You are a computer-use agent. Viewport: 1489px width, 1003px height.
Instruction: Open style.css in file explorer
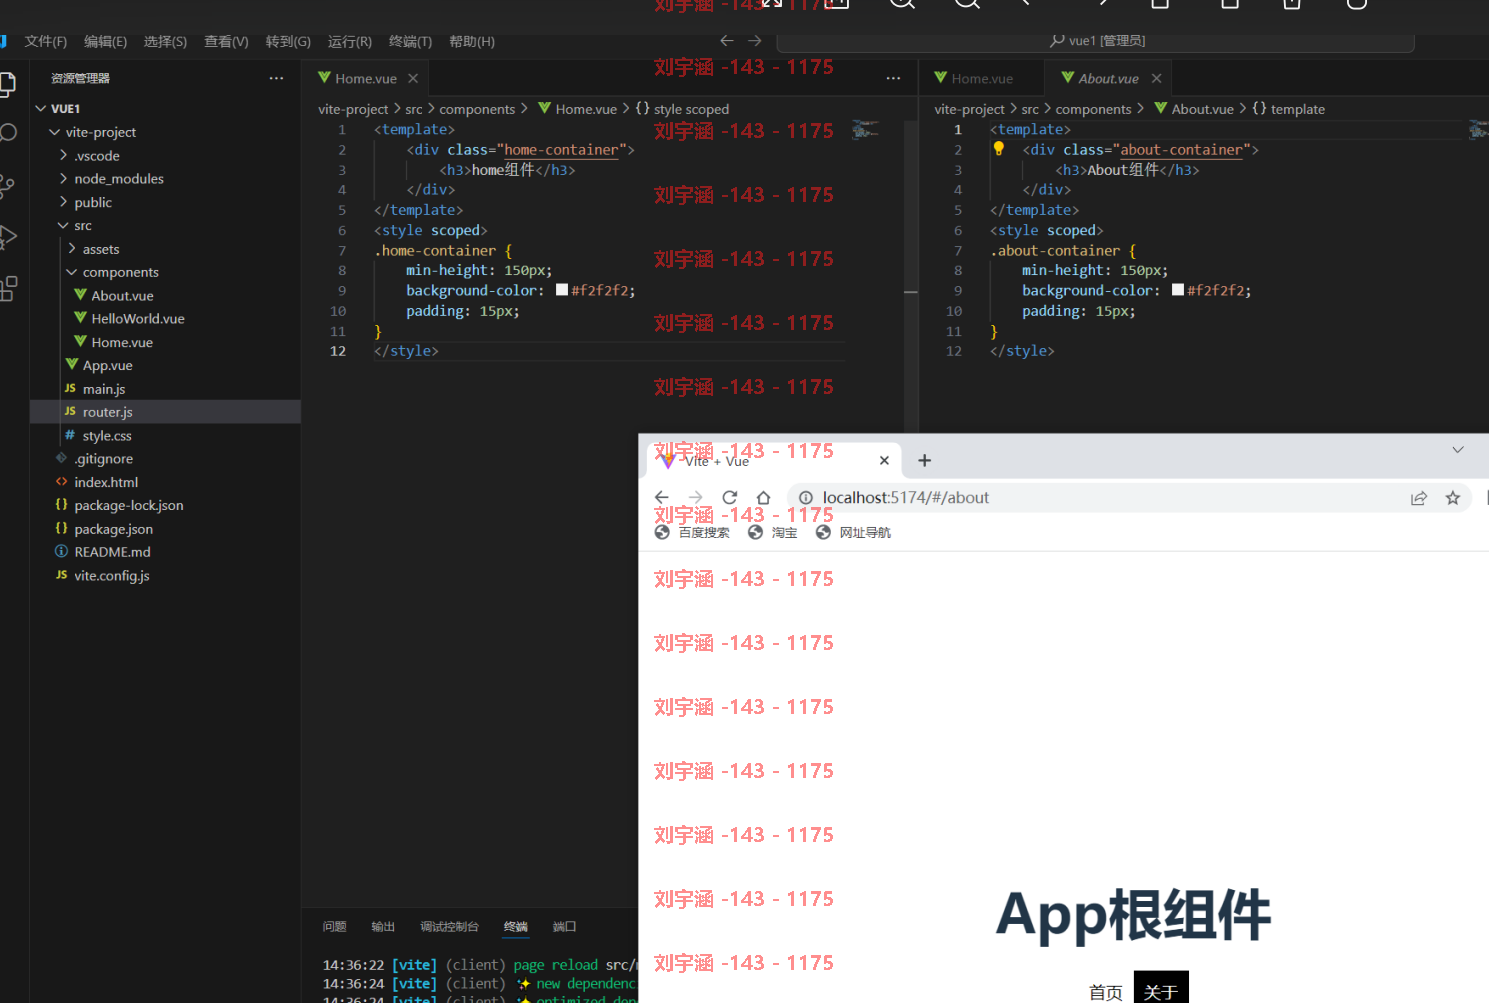coord(165,436)
